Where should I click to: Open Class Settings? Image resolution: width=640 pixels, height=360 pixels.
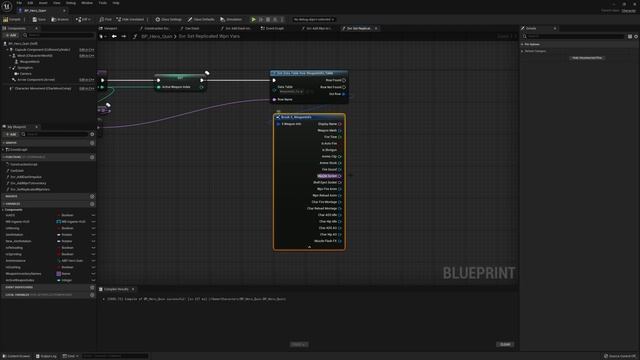(168, 19)
